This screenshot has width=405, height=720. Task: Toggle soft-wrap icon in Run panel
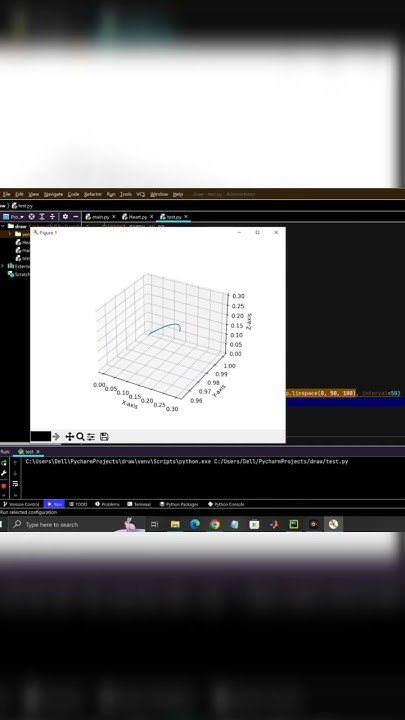click(x=15, y=484)
